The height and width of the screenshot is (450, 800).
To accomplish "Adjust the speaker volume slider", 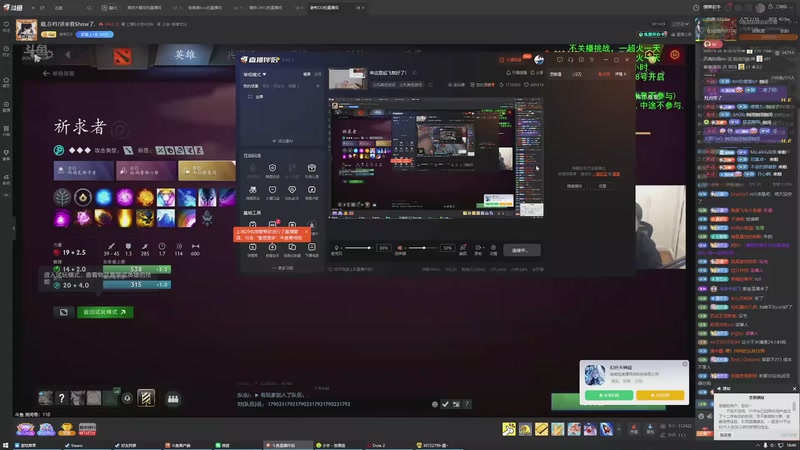I will (x=423, y=248).
